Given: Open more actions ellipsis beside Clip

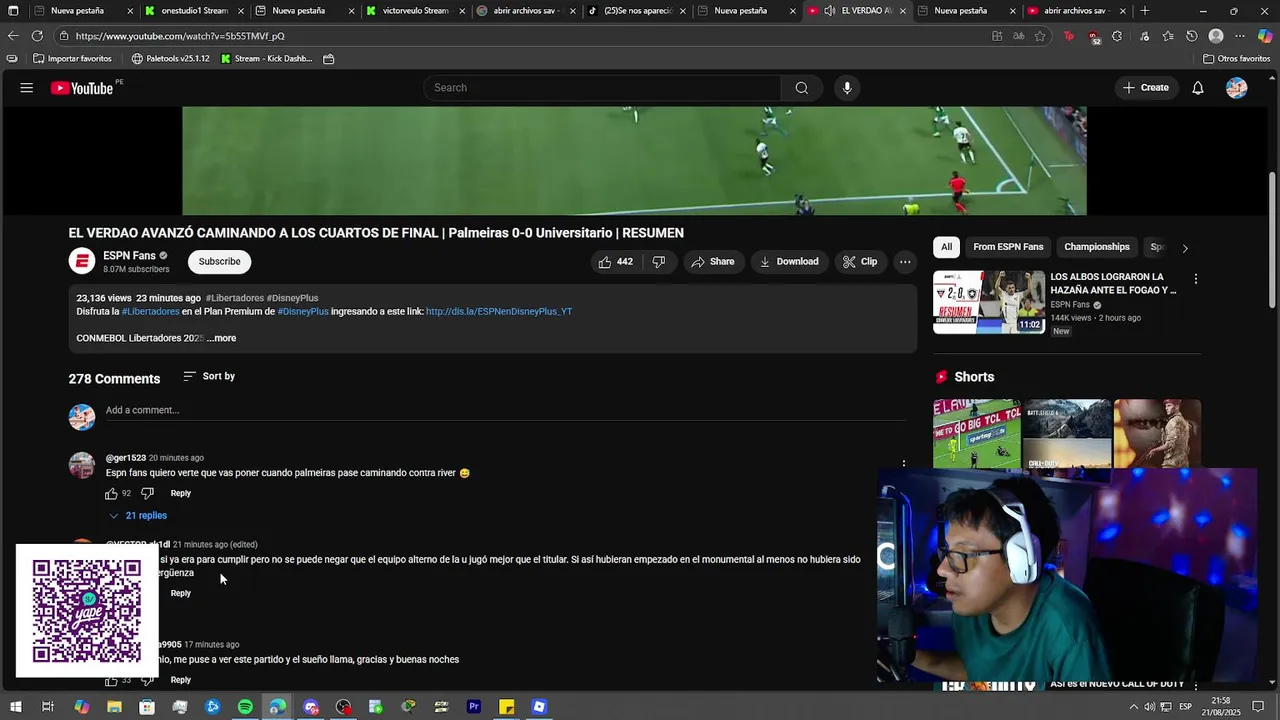Looking at the screenshot, I should point(905,262).
